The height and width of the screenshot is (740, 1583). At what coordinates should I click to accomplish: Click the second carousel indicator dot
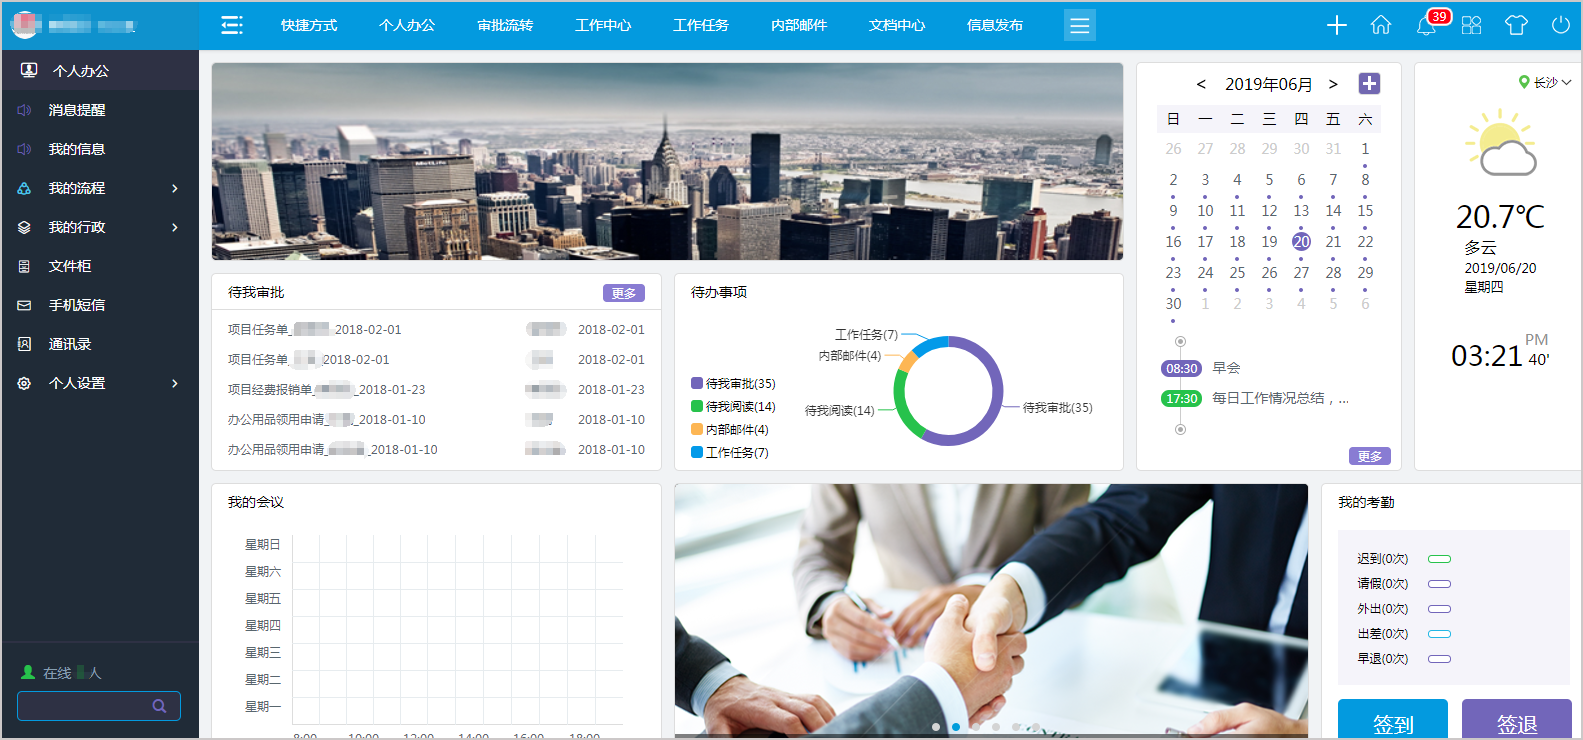click(956, 727)
